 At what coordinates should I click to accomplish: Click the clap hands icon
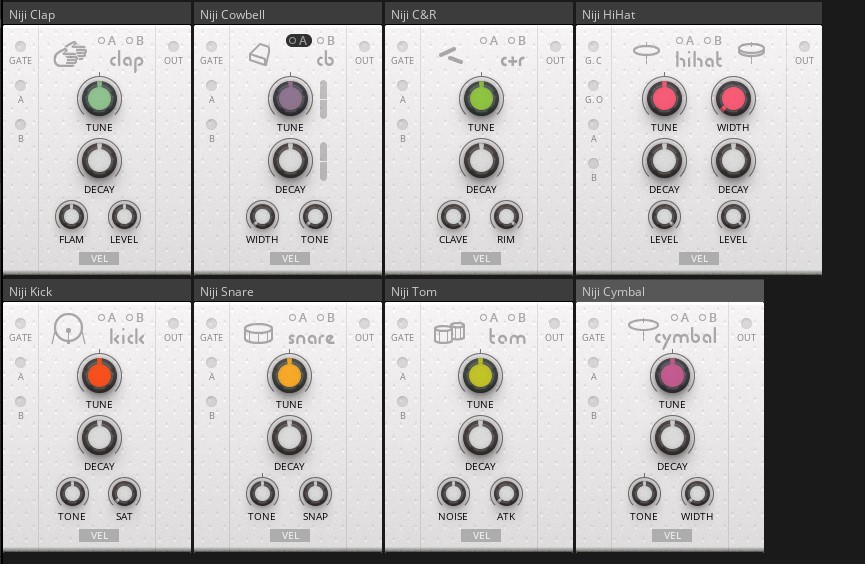[69, 54]
